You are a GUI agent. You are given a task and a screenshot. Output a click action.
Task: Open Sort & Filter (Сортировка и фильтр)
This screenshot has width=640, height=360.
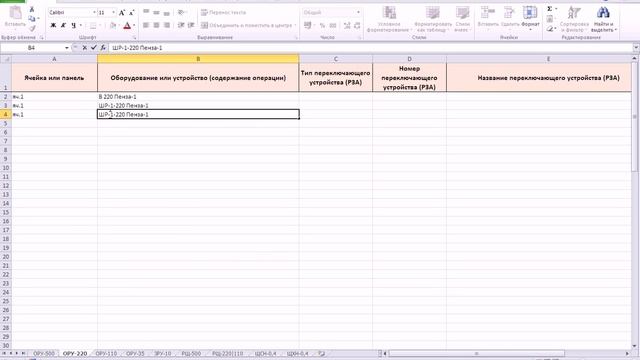point(574,19)
